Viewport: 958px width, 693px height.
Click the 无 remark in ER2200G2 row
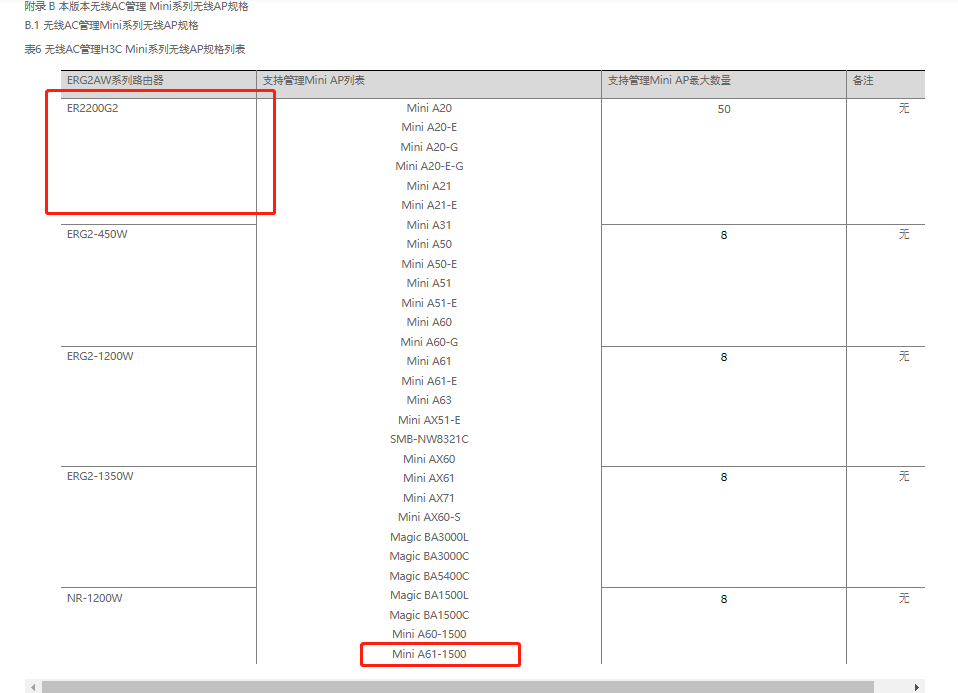click(x=904, y=108)
